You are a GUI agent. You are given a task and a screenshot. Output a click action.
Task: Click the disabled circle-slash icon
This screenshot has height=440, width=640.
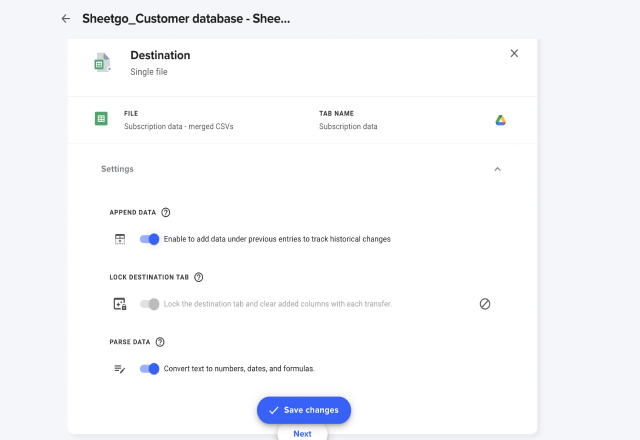[485, 304]
